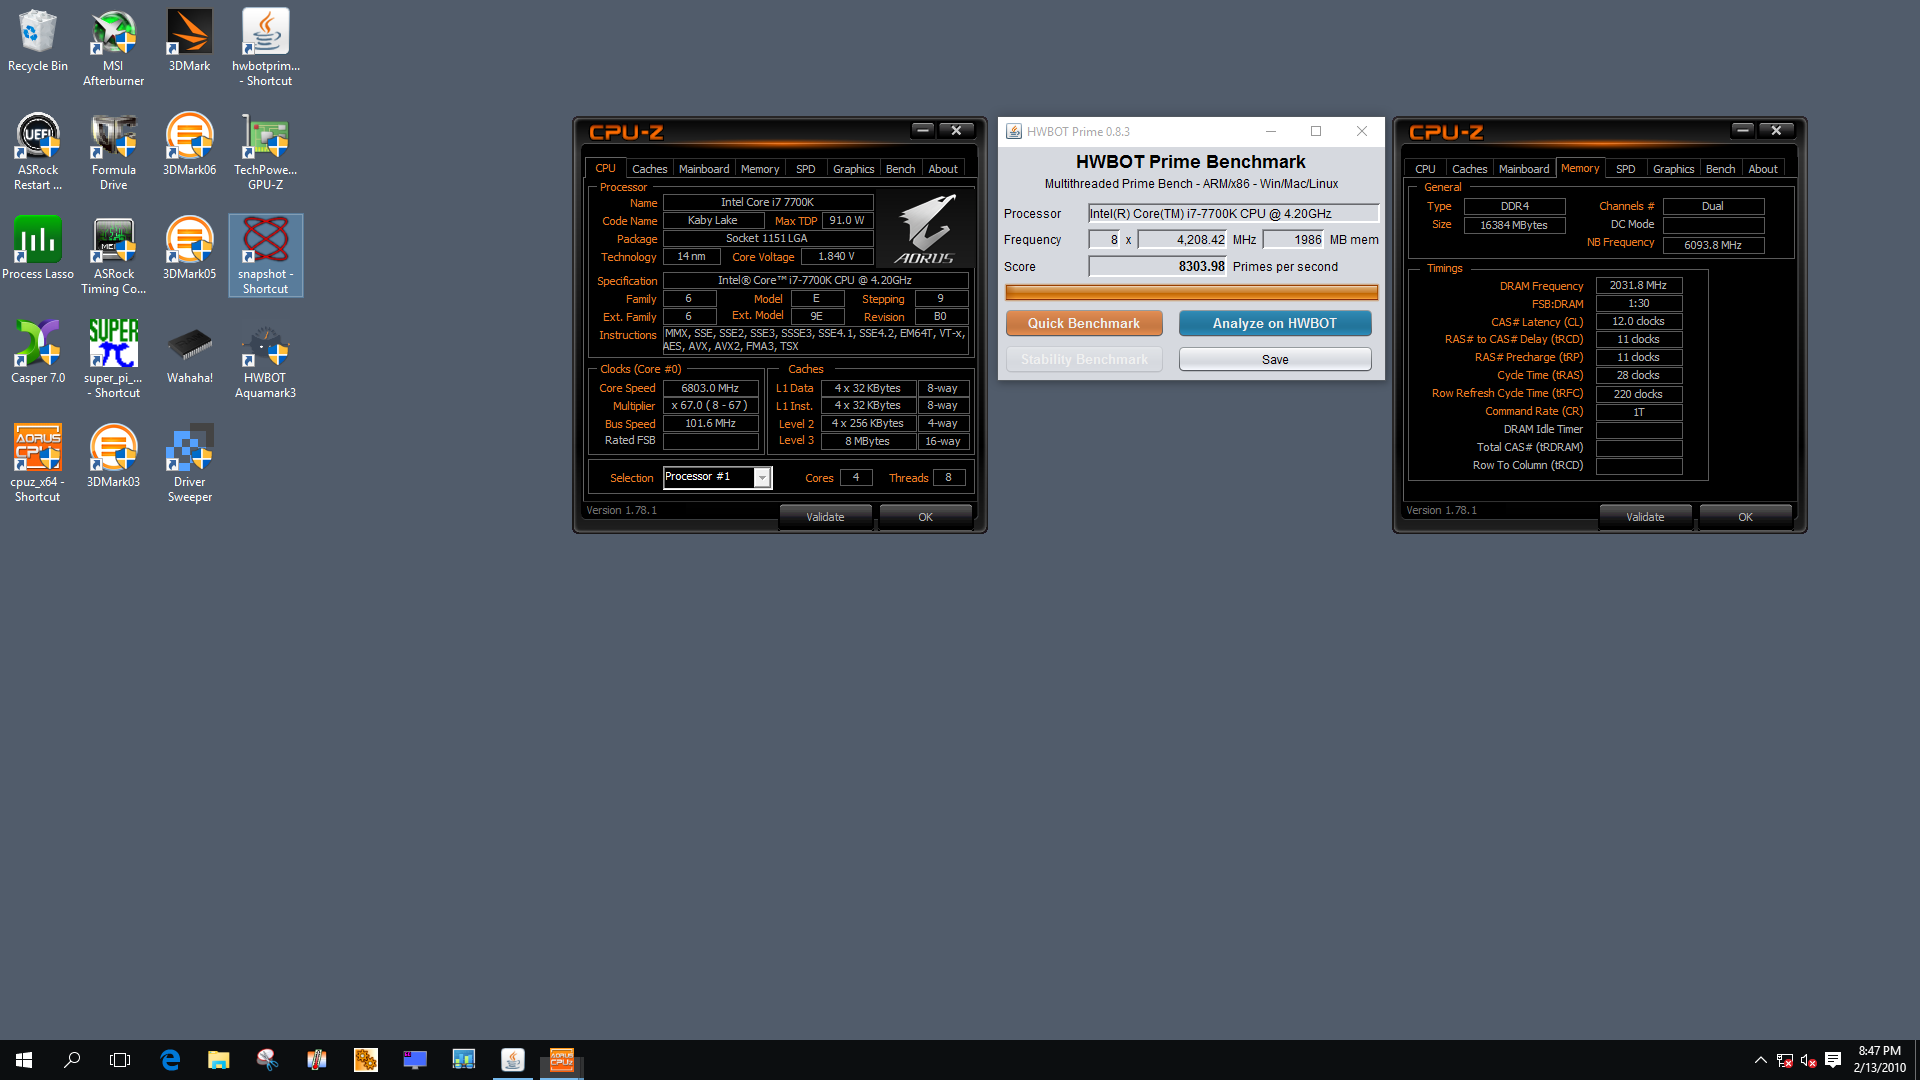Select the 3DMark05 desktop icon

189,249
